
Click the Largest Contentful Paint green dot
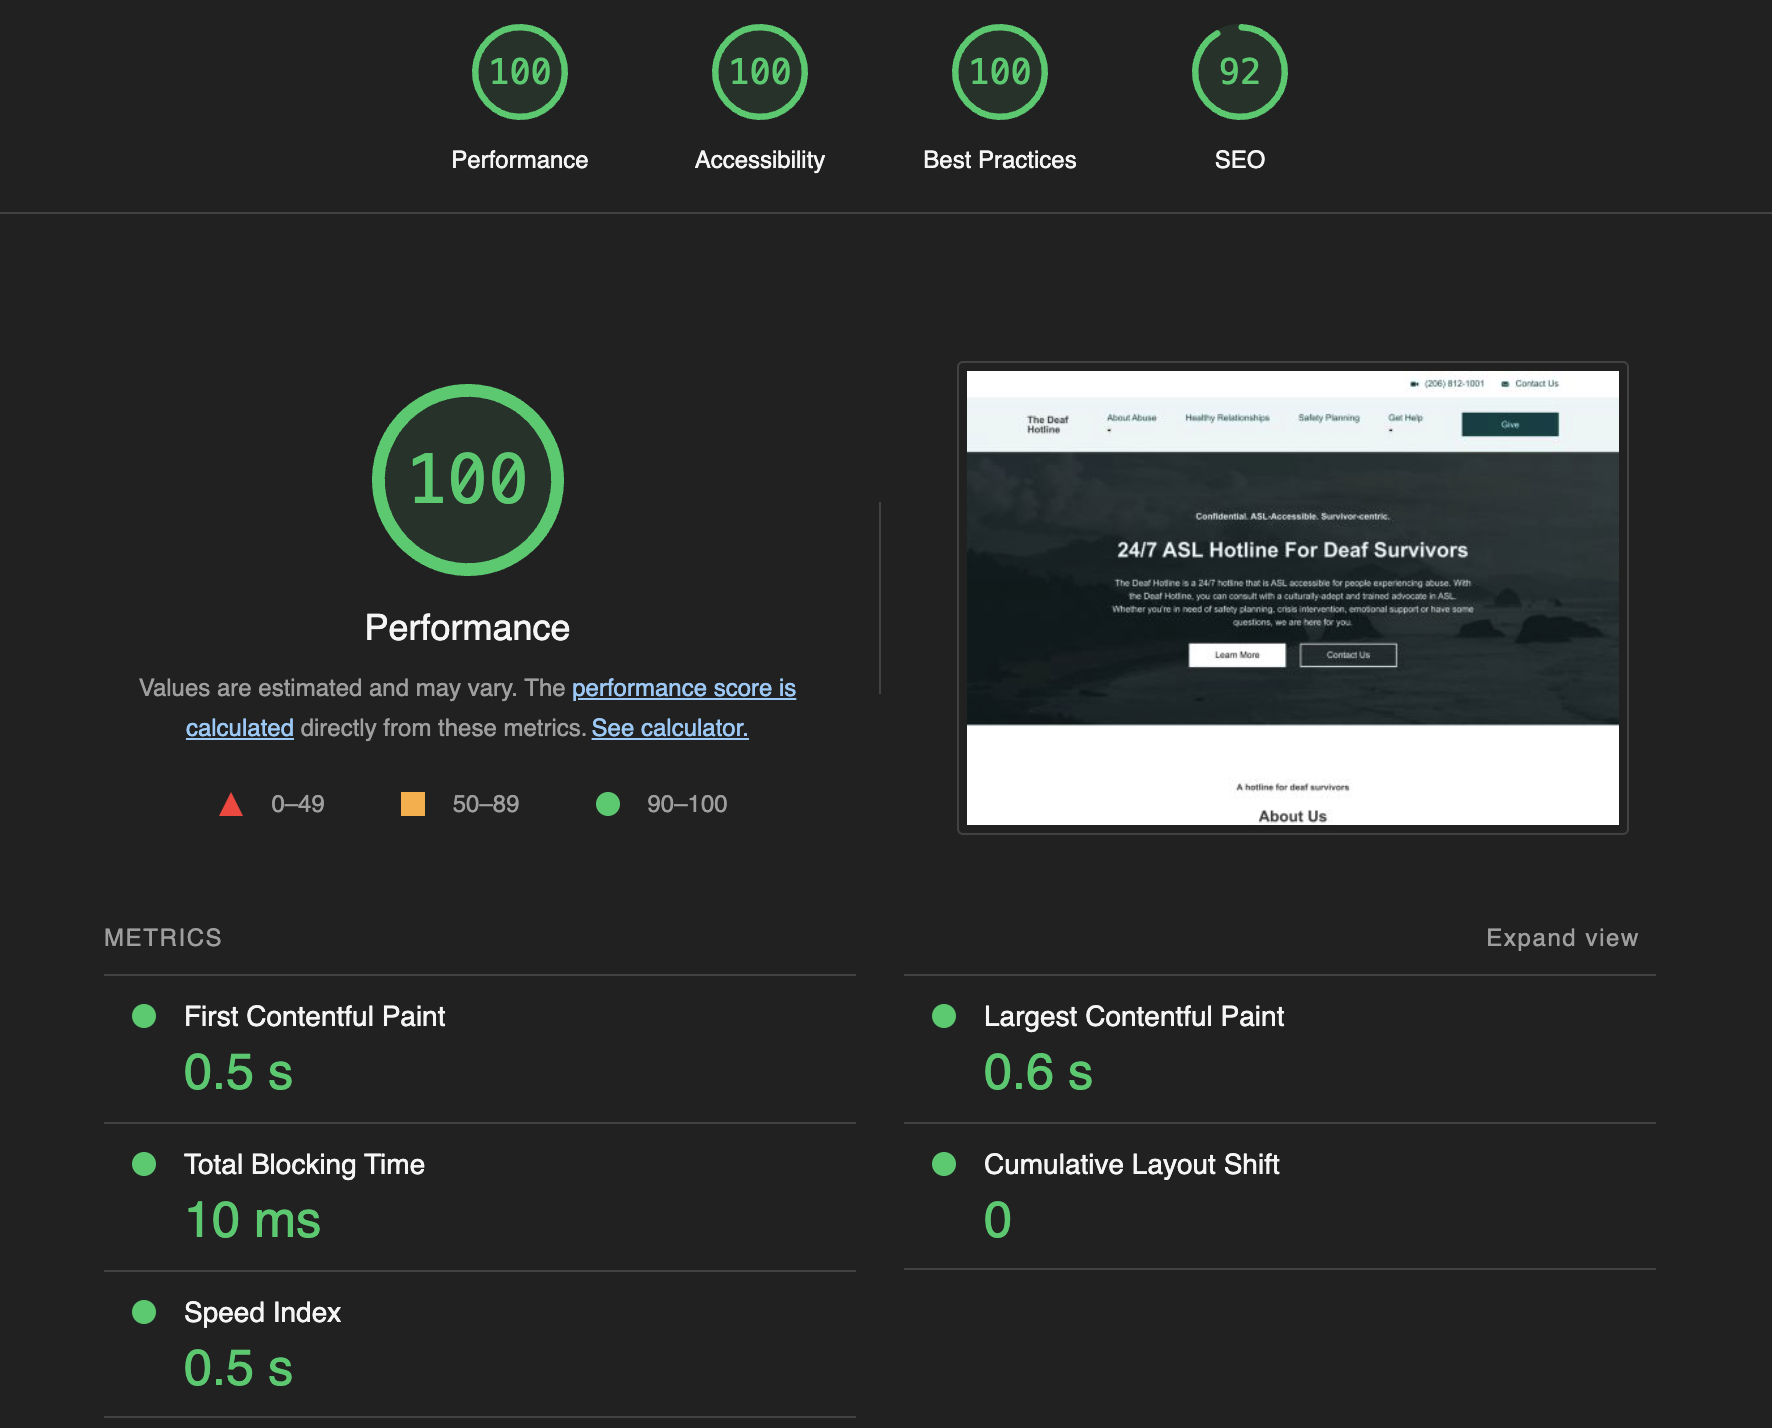pyautogui.click(x=944, y=1016)
